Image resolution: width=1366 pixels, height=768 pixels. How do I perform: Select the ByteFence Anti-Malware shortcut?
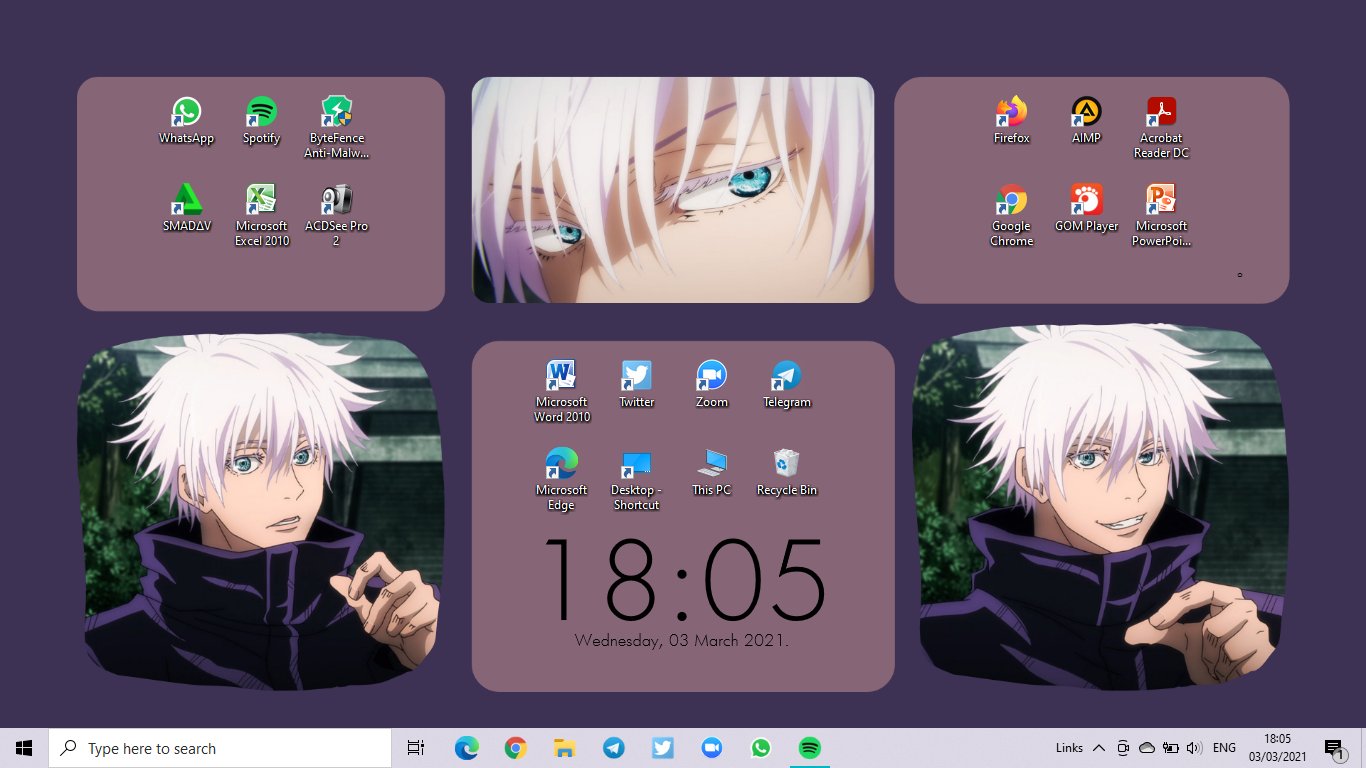pyautogui.click(x=337, y=128)
